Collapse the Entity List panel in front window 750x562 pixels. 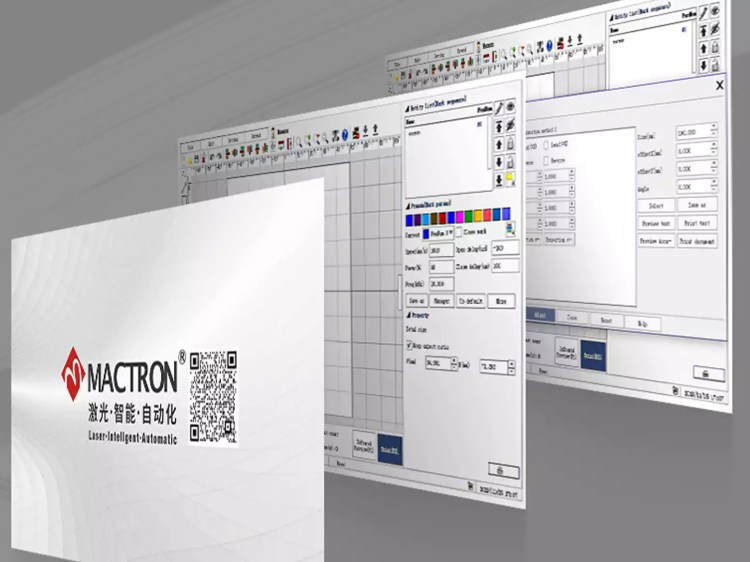tap(408, 107)
